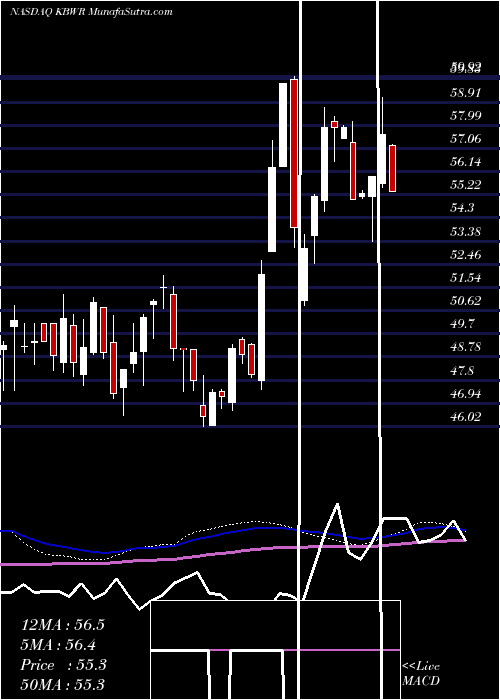Click the <<Live MACD label
The height and width of the screenshot is (700, 500).
(421, 673)
